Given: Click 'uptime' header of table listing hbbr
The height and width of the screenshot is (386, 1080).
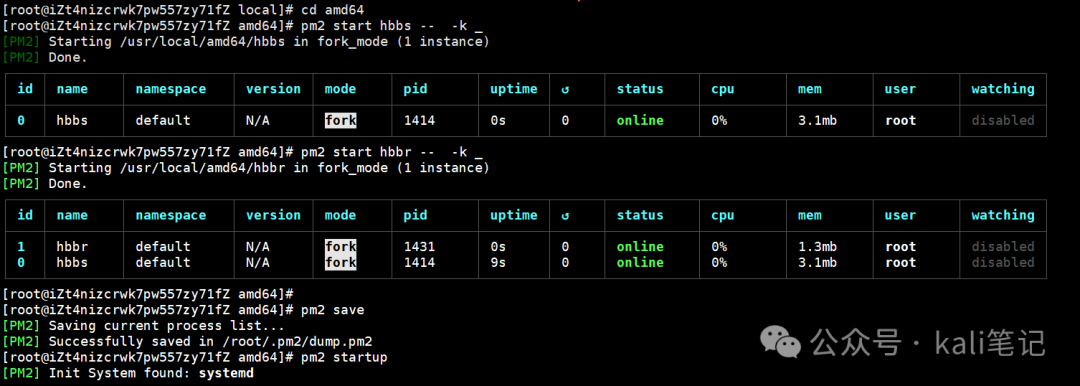Looking at the screenshot, I should coord(514,215).
